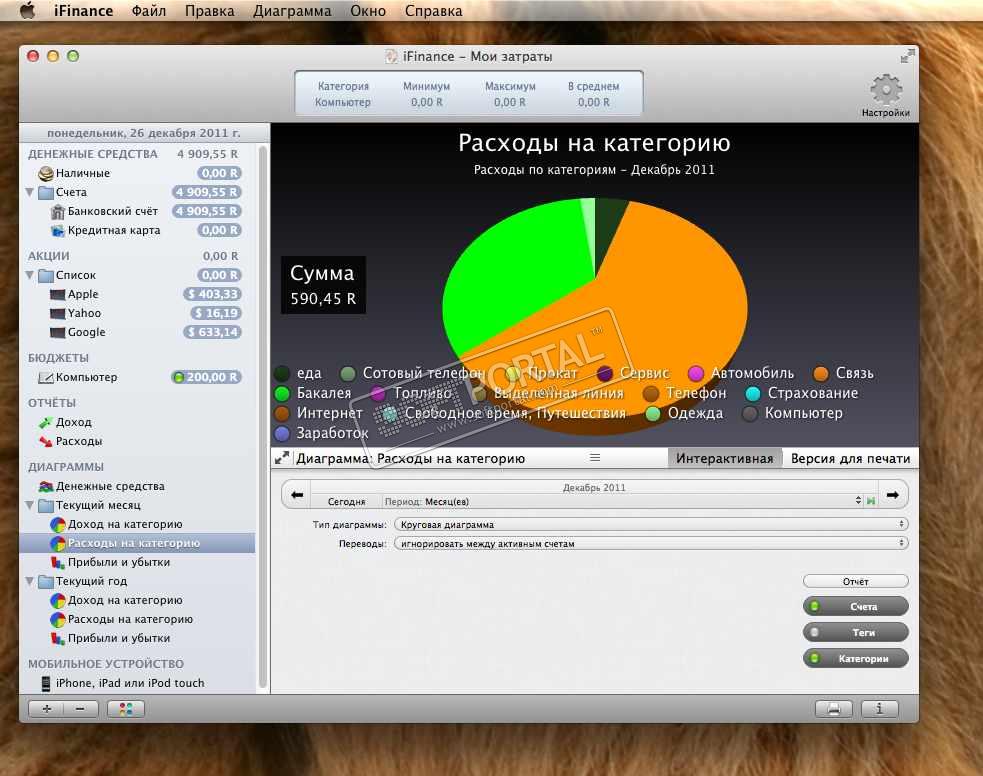Click pie icon of Доход на категорию under Текущий год
Viewport: 983px width, 776px height.
coord(58,600)
